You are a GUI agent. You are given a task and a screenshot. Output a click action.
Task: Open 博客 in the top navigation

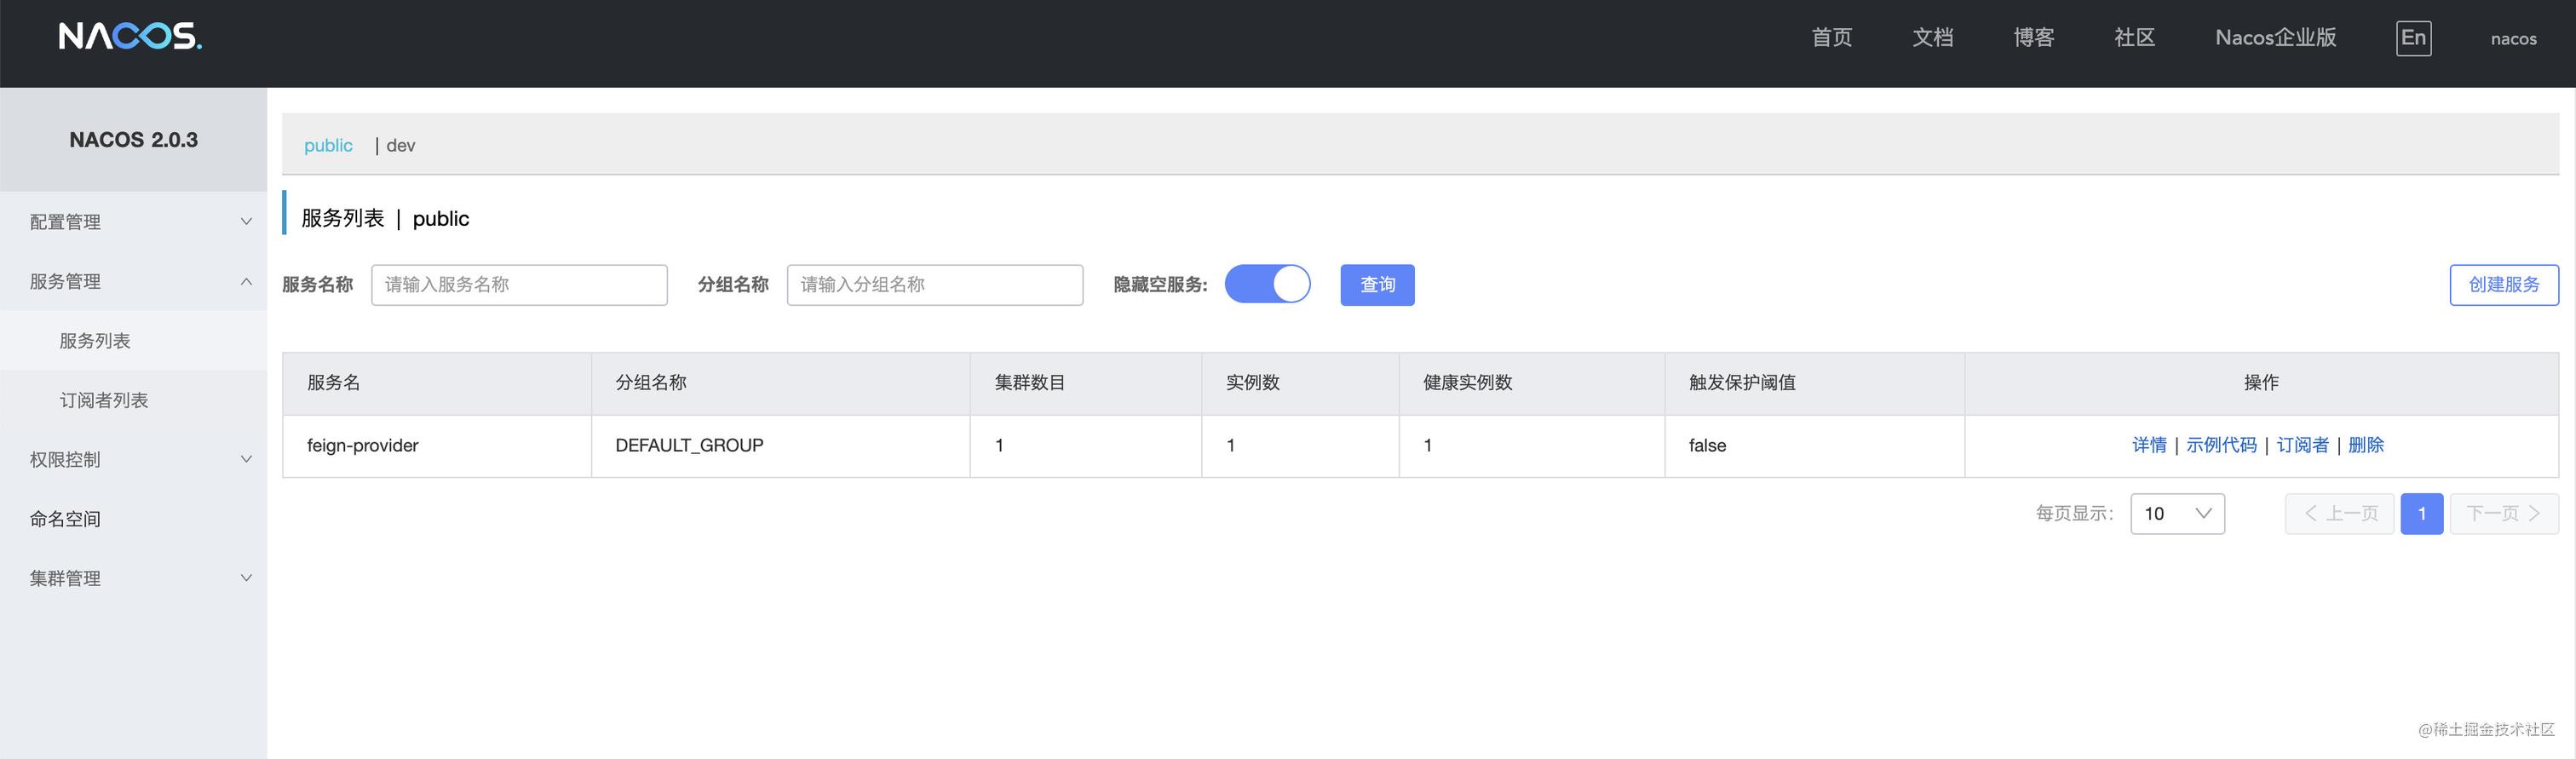click(2034, 37)
